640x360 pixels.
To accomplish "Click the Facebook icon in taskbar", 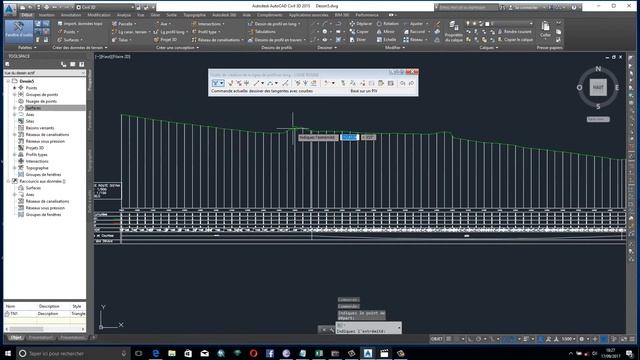I will pos(270,353).
